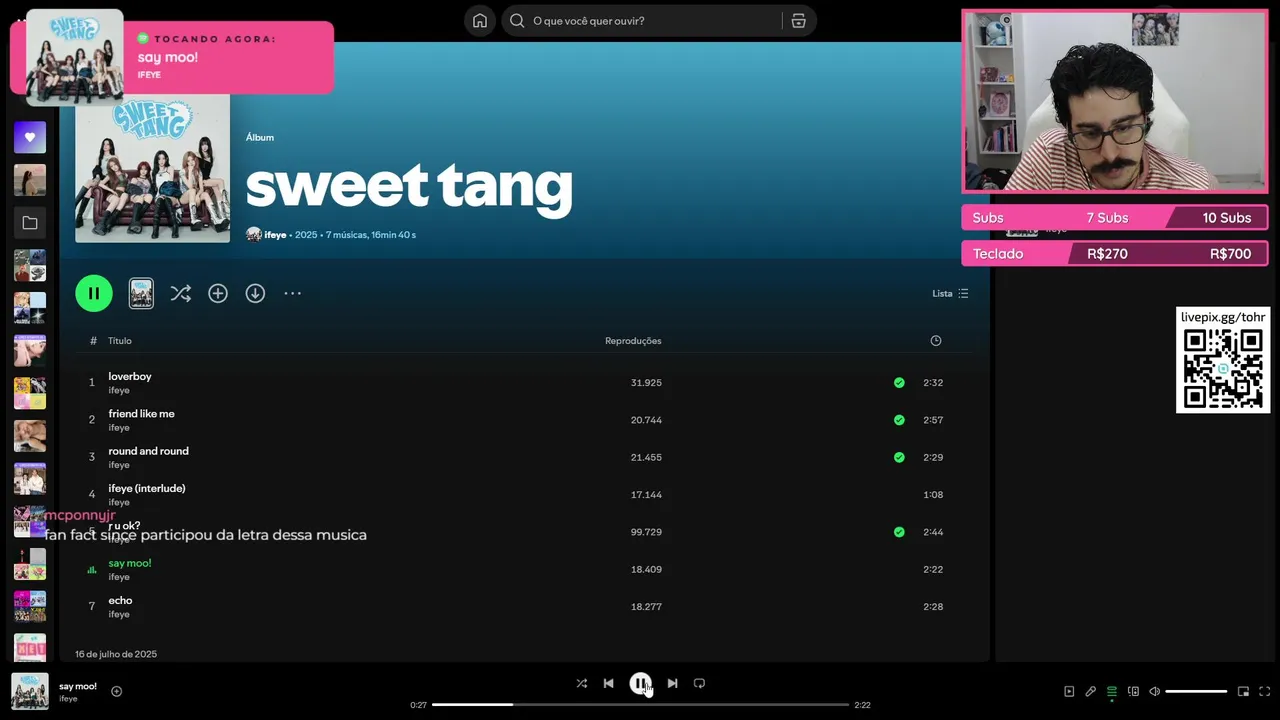Download the album with arrow icon
This screenshot has height=720, width=1280.
pyautogui.click(x=255, y=293)
